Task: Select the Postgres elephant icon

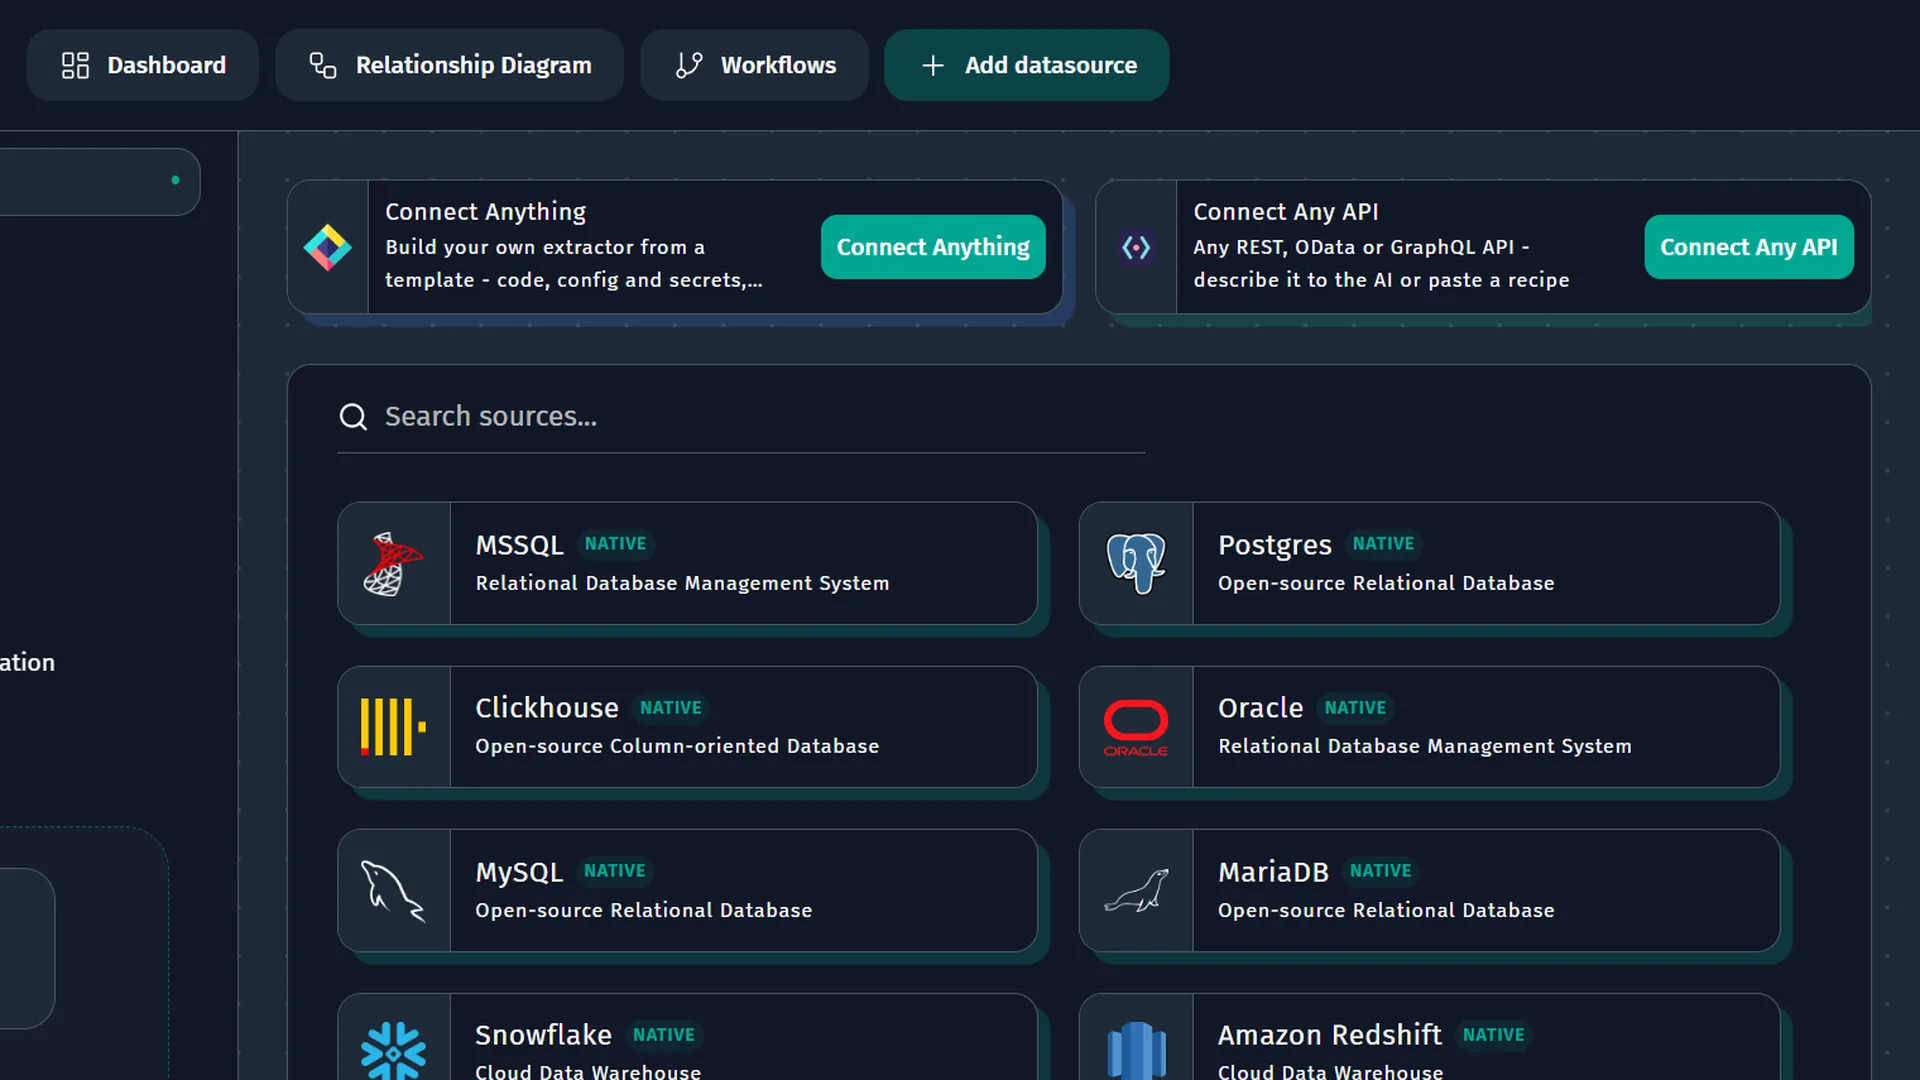Action: point(1136,564)
